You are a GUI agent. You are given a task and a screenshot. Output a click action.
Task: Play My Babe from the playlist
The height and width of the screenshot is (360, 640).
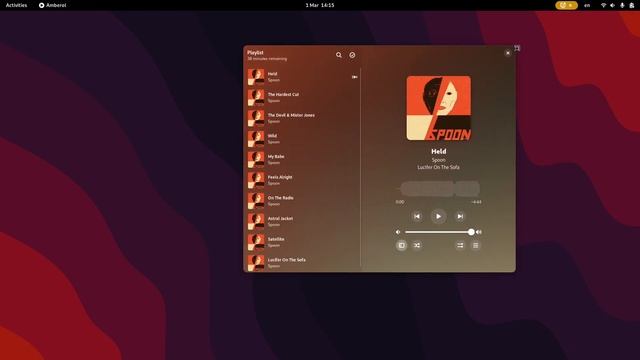tap(302, 160)
